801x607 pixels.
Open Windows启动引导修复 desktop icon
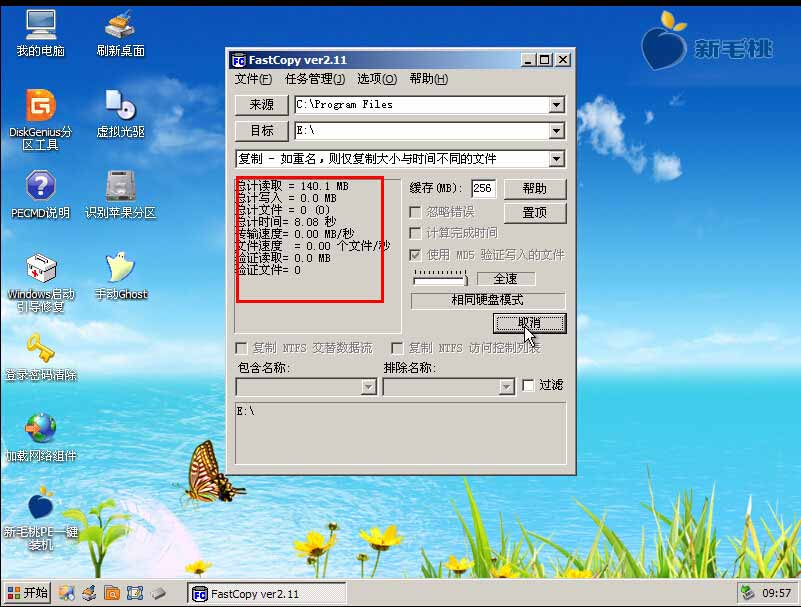(40, 282)
